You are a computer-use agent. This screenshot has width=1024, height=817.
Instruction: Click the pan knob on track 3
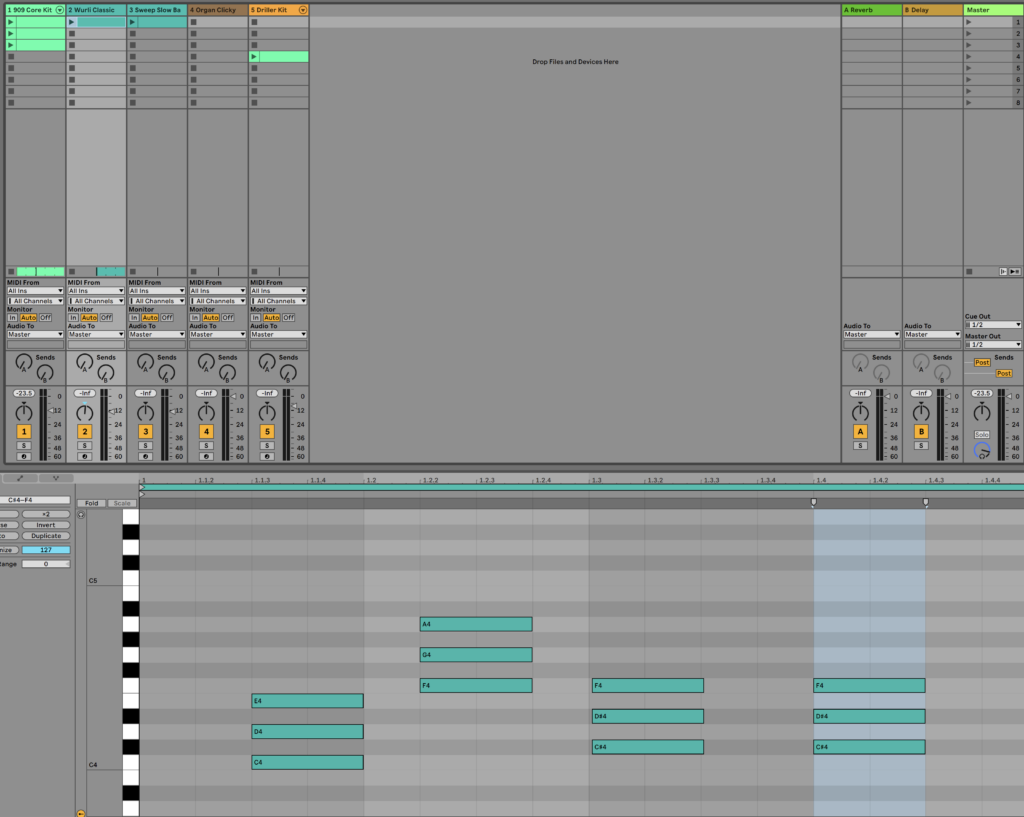pos(145,412)
